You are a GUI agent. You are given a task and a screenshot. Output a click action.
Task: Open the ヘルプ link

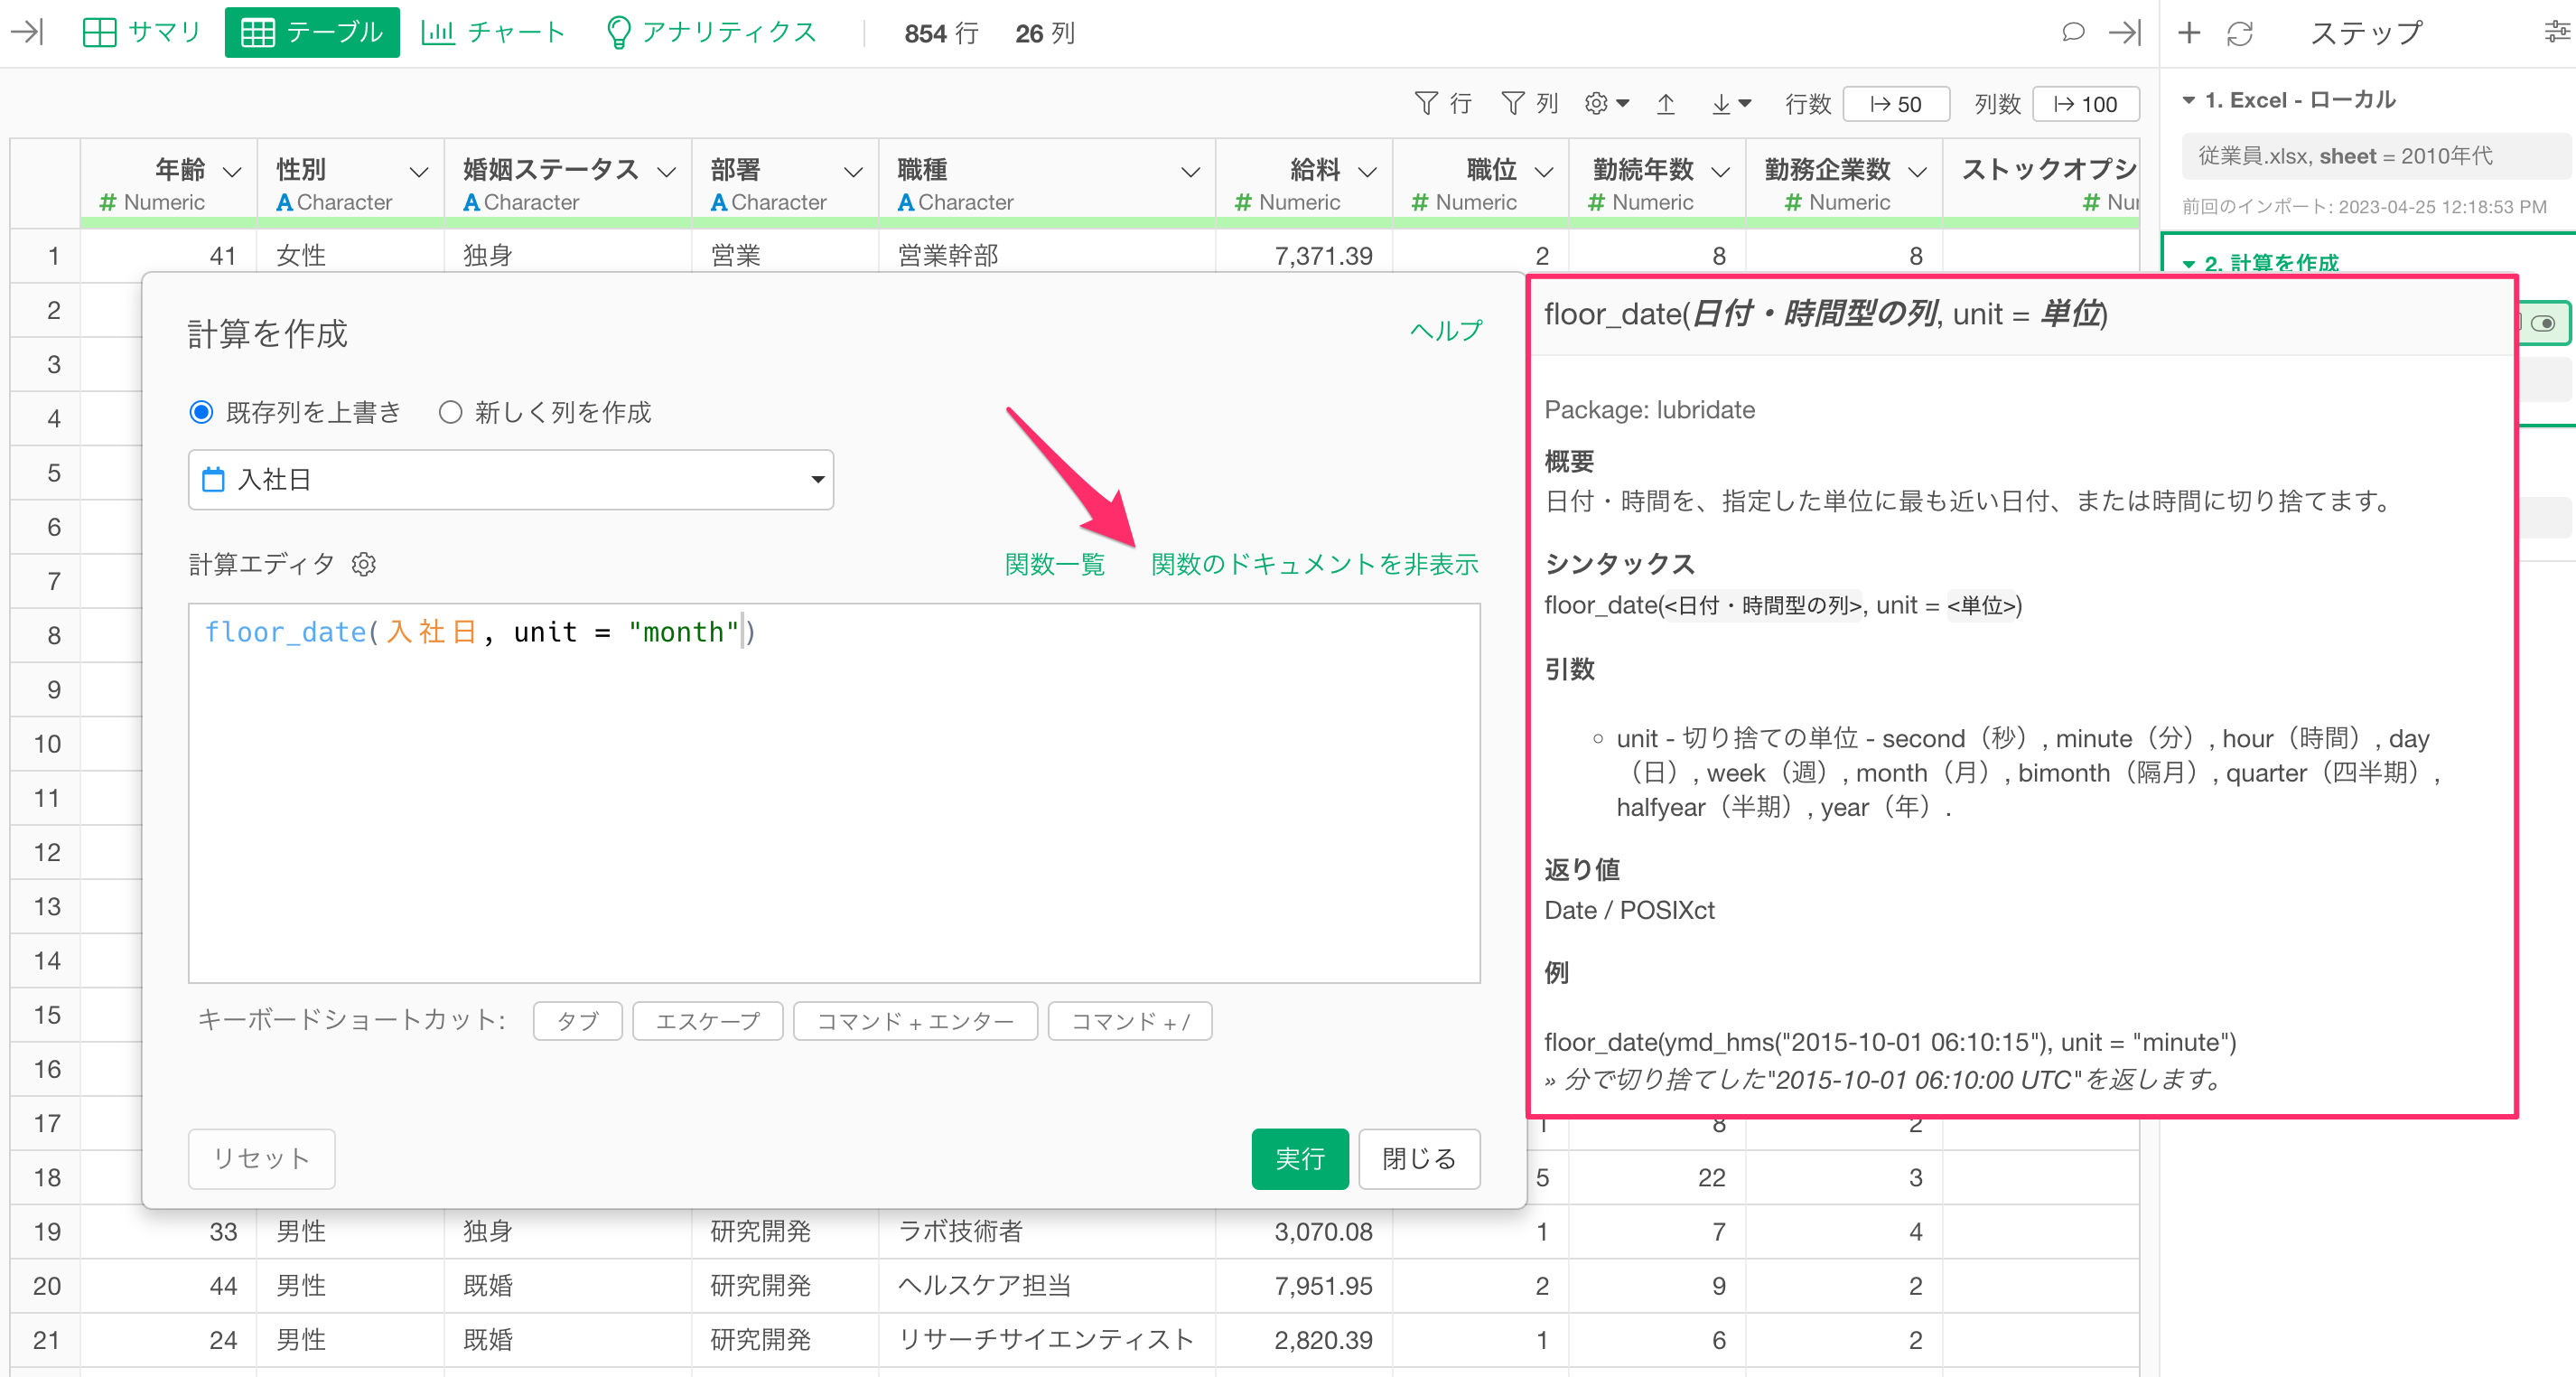pos(1445,330)
